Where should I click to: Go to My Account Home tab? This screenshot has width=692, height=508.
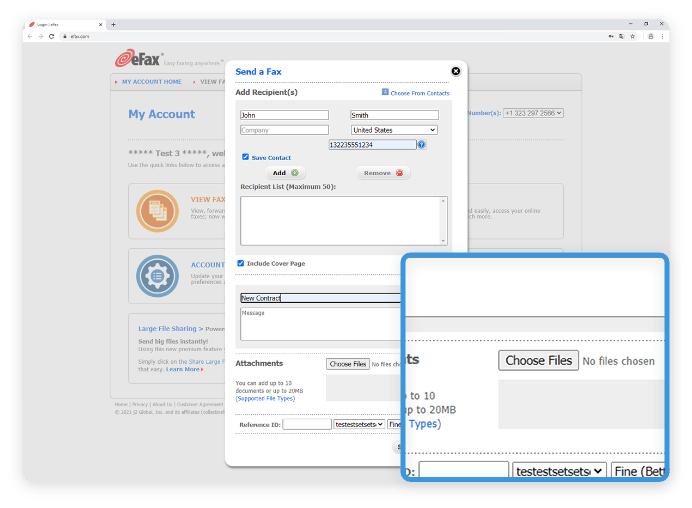tap(151, 82)
